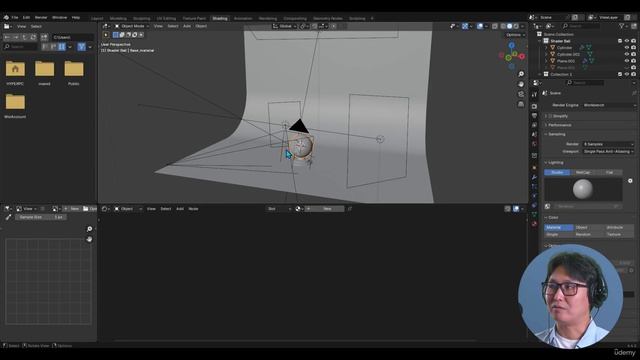Open the viewport View menu
640x360 pixels.
click(158, 26)
